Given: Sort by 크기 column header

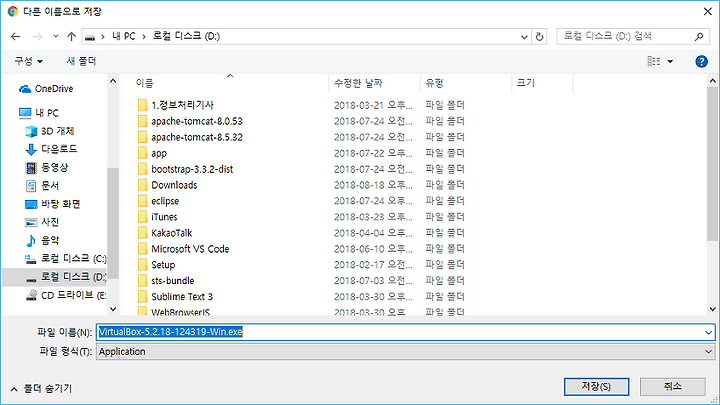Looking at the screenshot, I should pos(526,83).
